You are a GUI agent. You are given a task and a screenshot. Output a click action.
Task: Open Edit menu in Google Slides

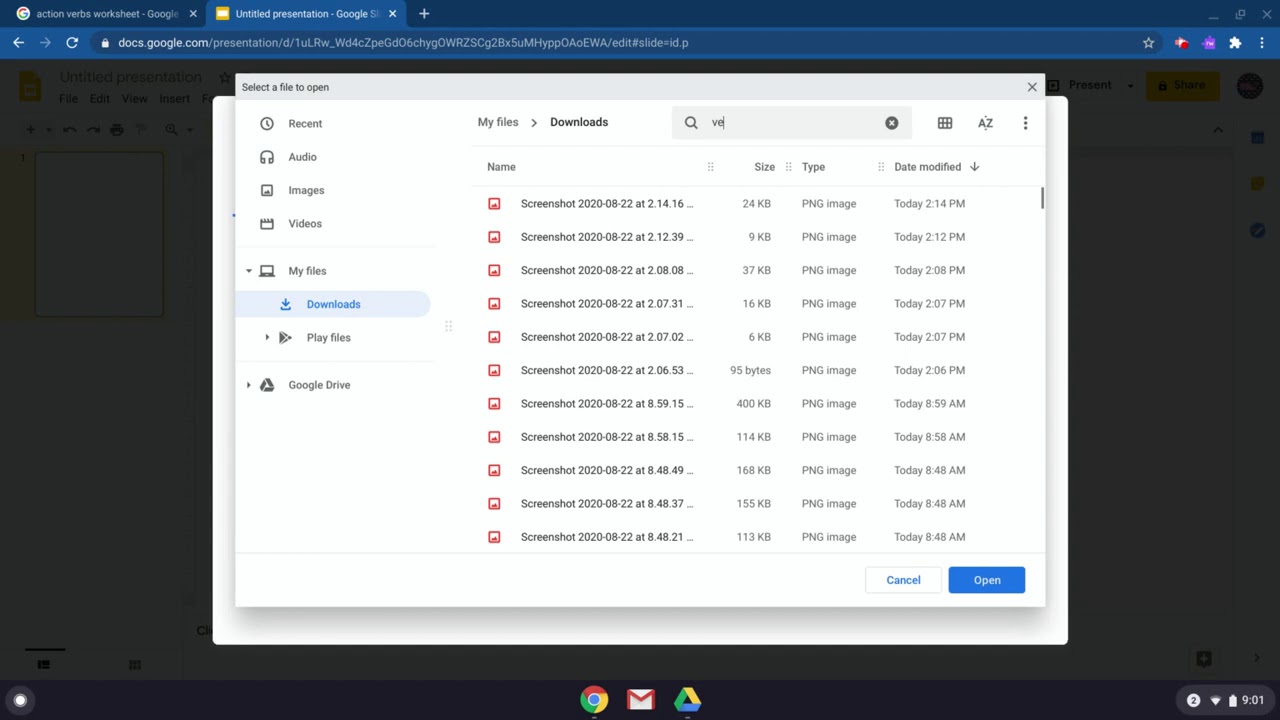point(100,99)
